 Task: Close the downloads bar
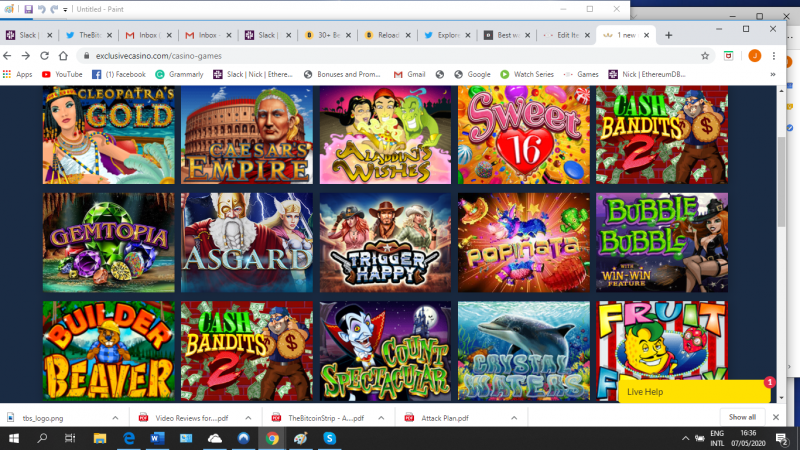pos(776,417)
